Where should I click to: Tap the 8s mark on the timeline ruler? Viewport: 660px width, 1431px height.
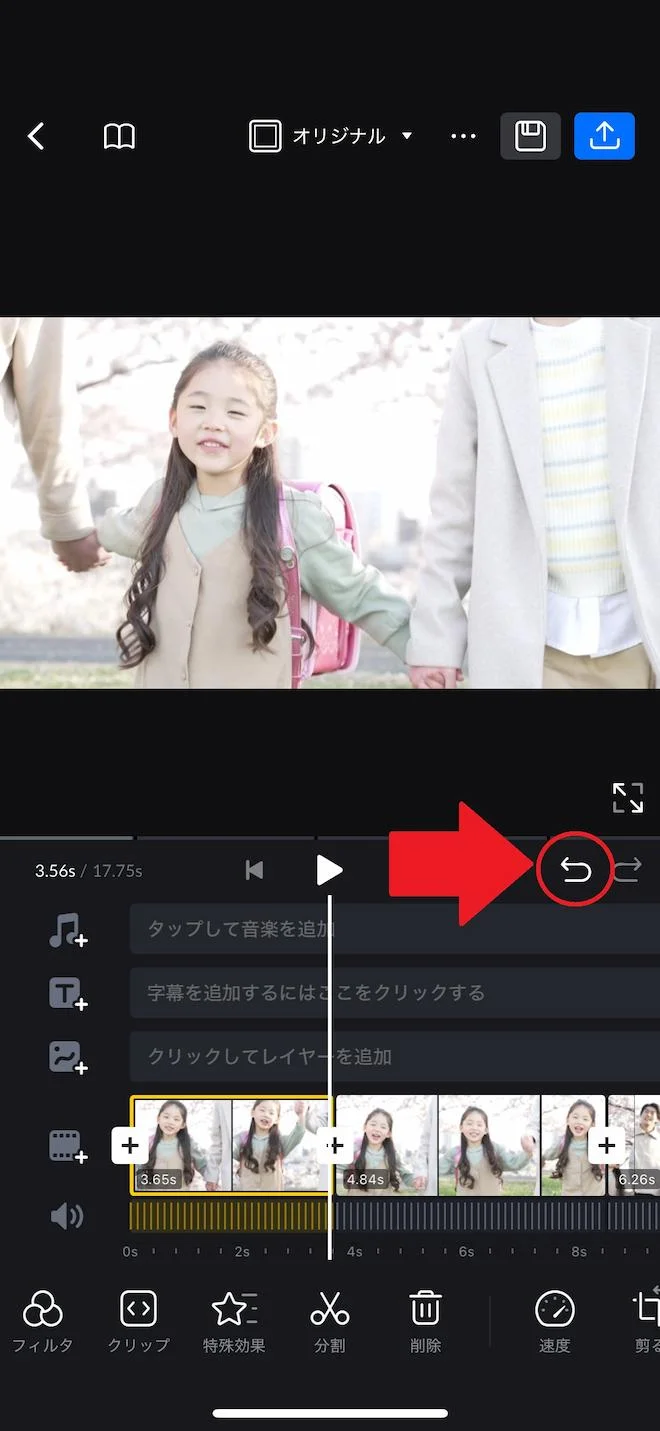(x=579, y=1252)
